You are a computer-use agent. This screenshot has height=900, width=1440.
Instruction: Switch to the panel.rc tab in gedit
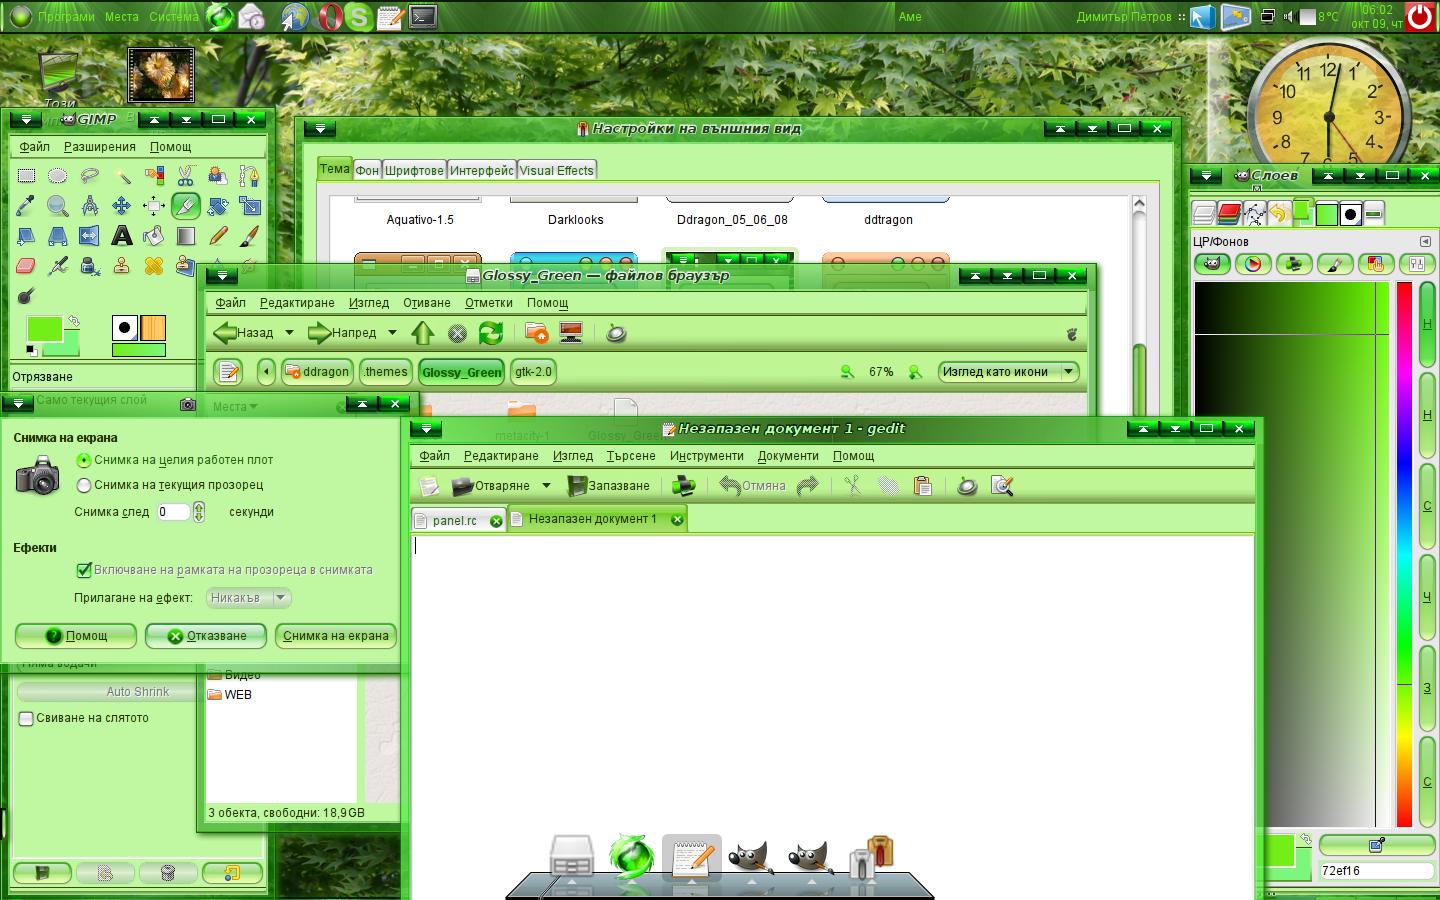(457, 520)
